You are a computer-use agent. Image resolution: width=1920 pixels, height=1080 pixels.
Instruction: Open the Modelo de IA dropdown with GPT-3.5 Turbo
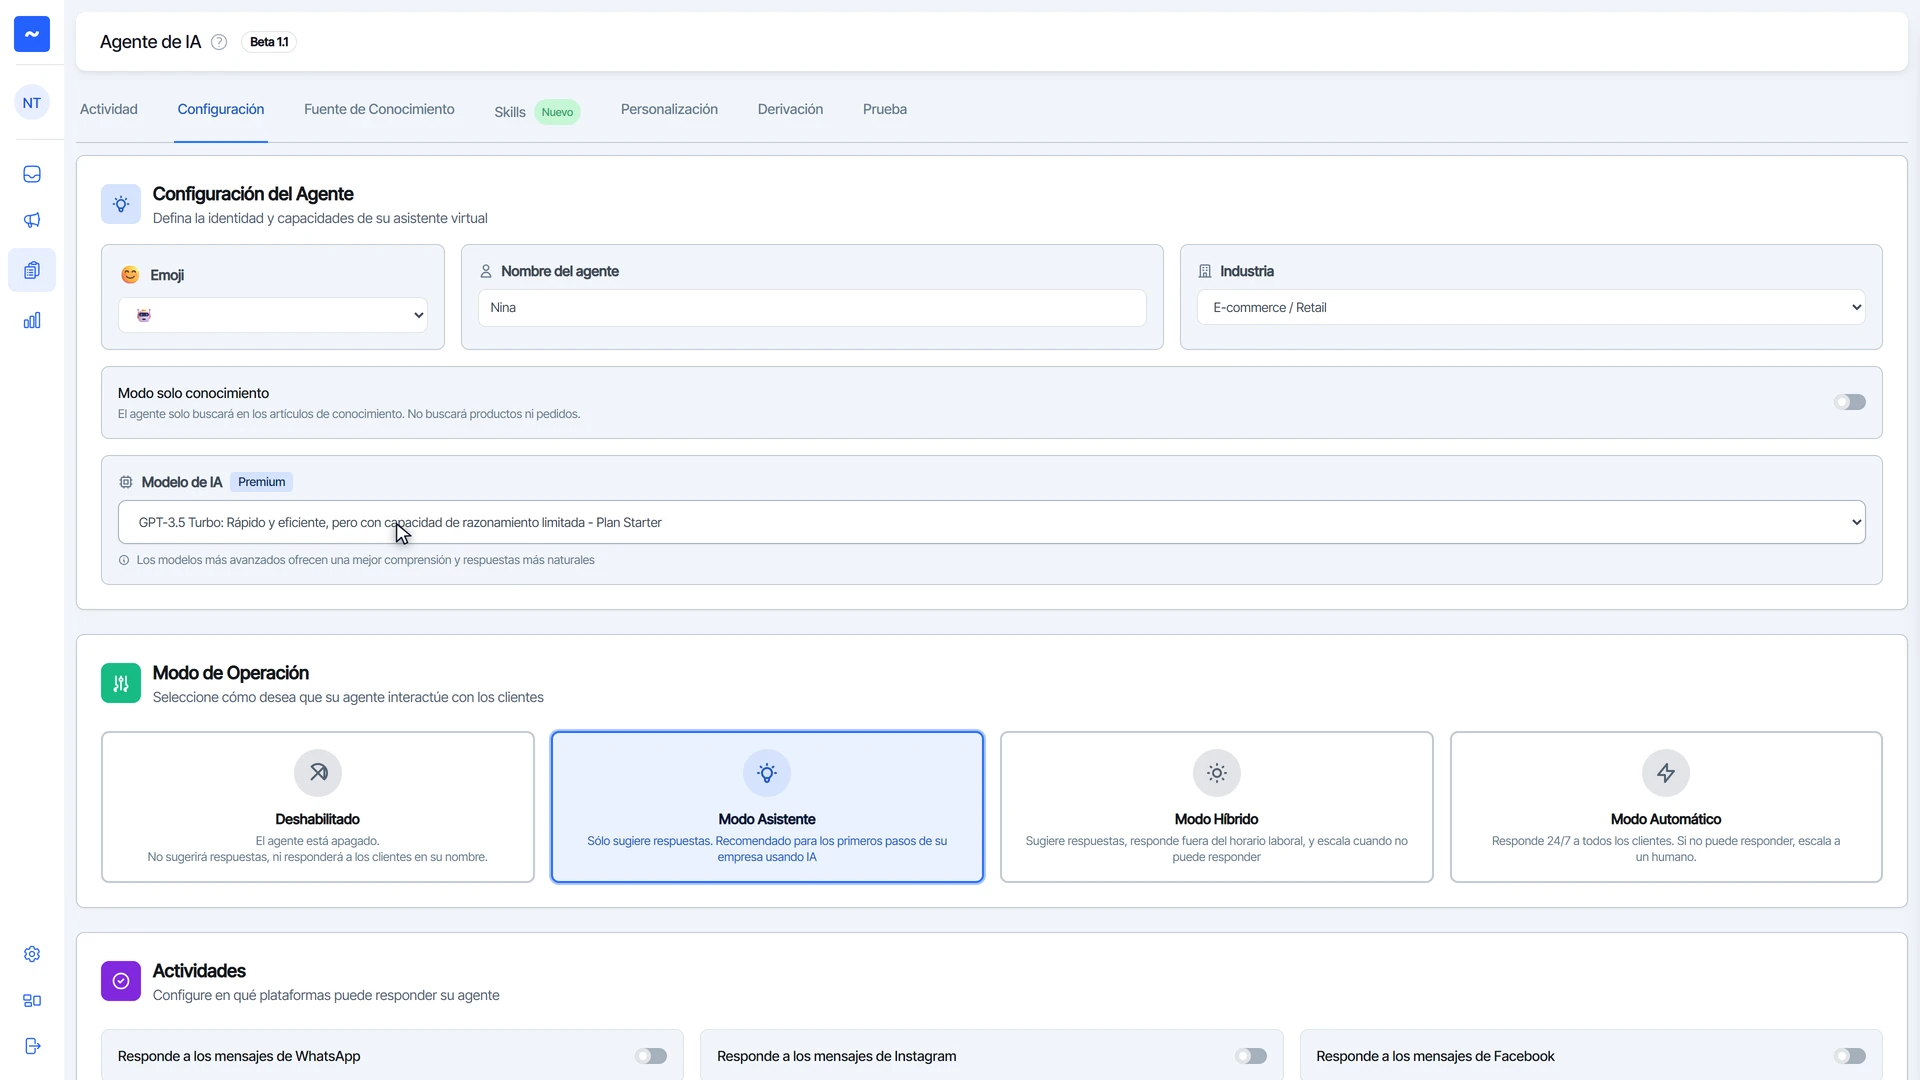click(x=992, y=522)
